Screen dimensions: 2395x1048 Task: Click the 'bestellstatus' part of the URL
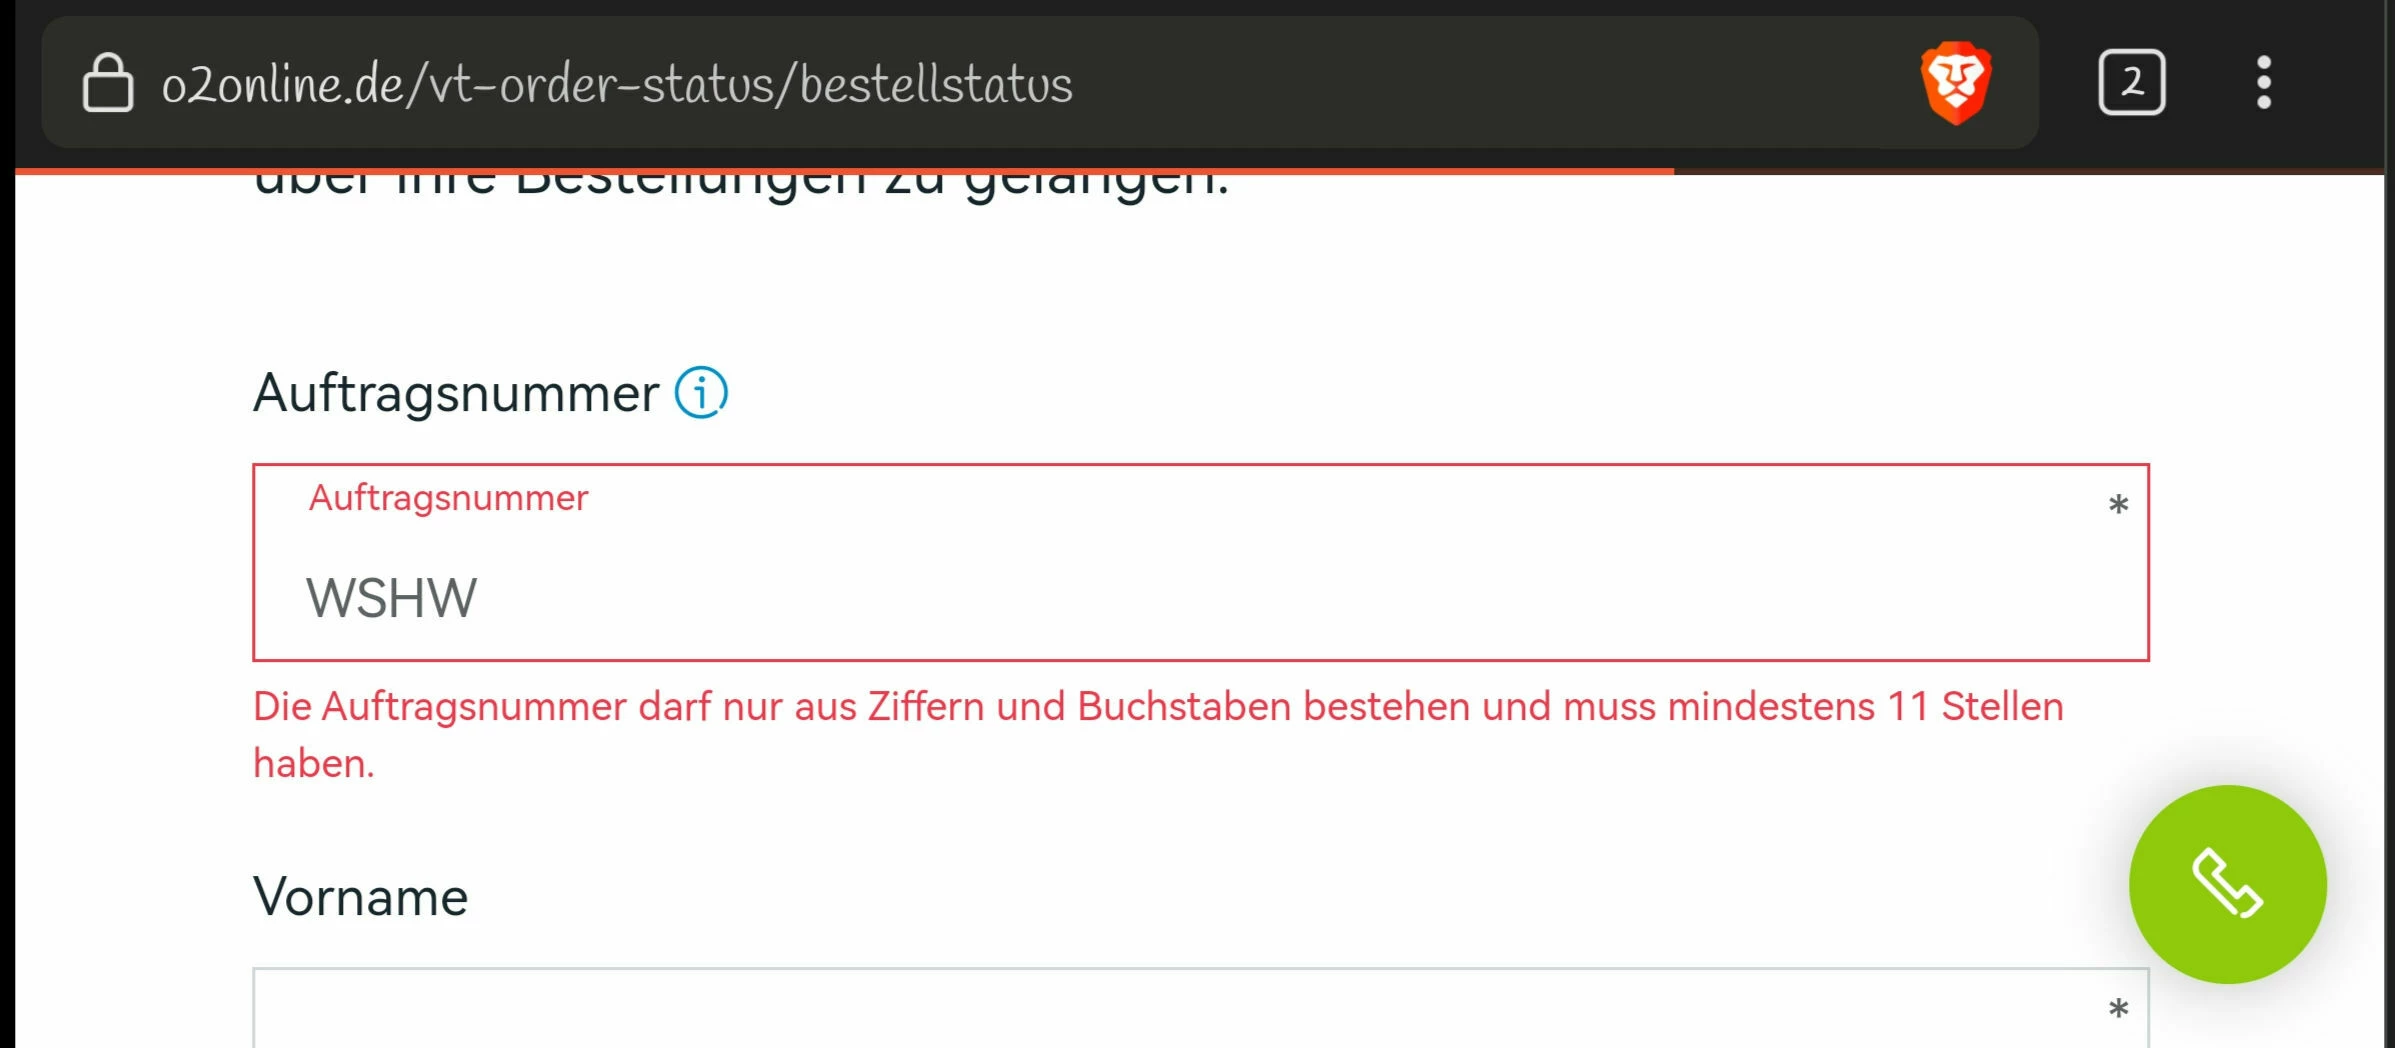[x=936, y=84]
